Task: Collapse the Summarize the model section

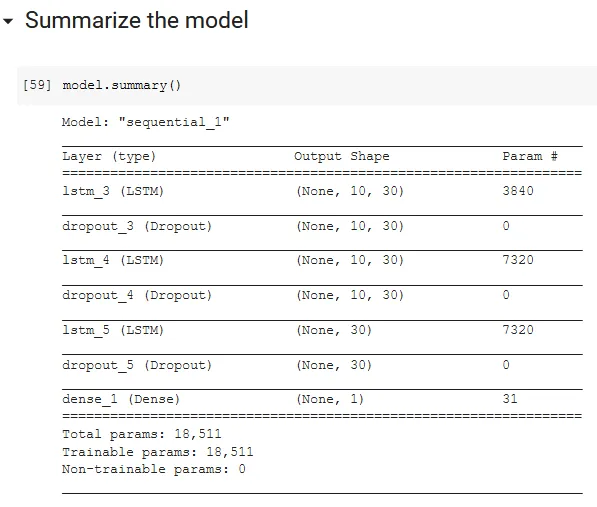Action: 8,21
